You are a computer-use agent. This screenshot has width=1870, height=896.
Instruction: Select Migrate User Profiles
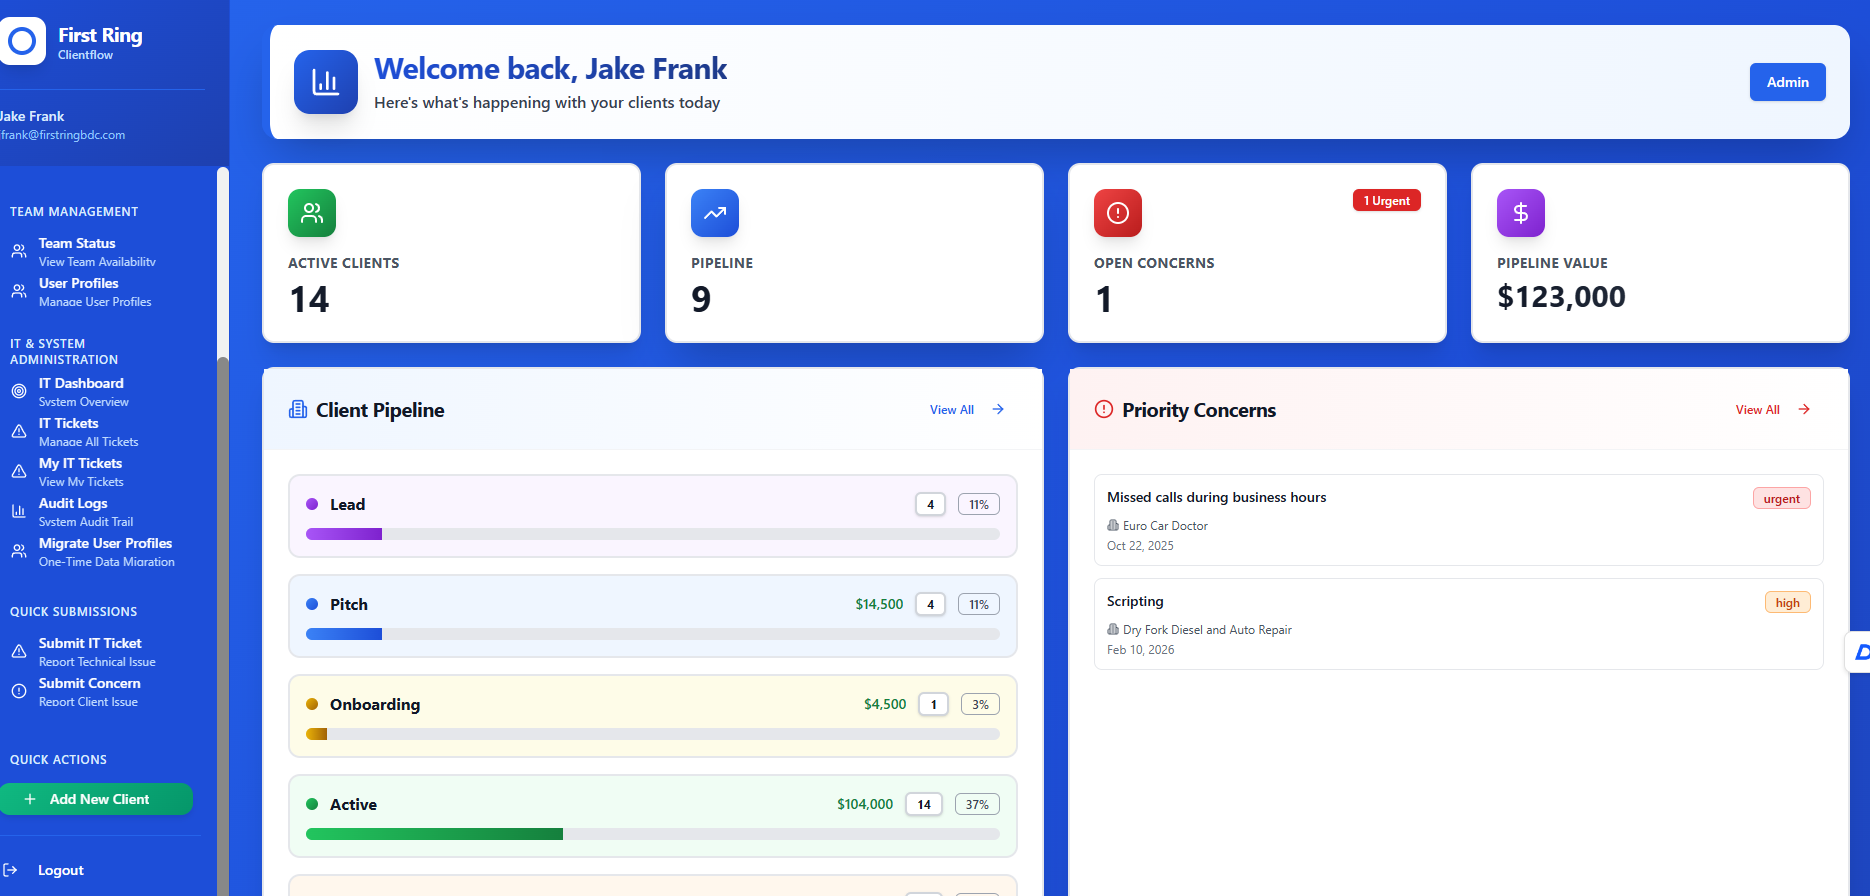(96, 551)
